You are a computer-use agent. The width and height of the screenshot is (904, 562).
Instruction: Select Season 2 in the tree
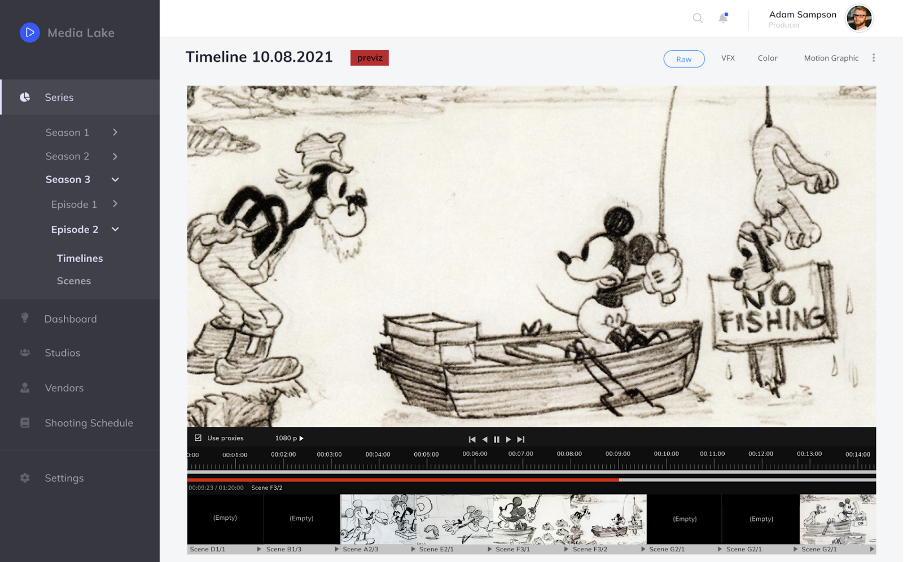click(x=67, y=156)
